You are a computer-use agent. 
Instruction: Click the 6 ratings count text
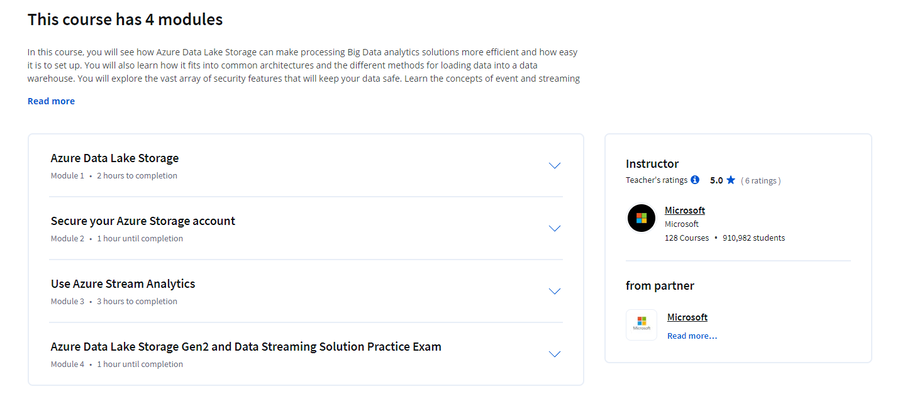pyautogui.click(x=761, y=181)
